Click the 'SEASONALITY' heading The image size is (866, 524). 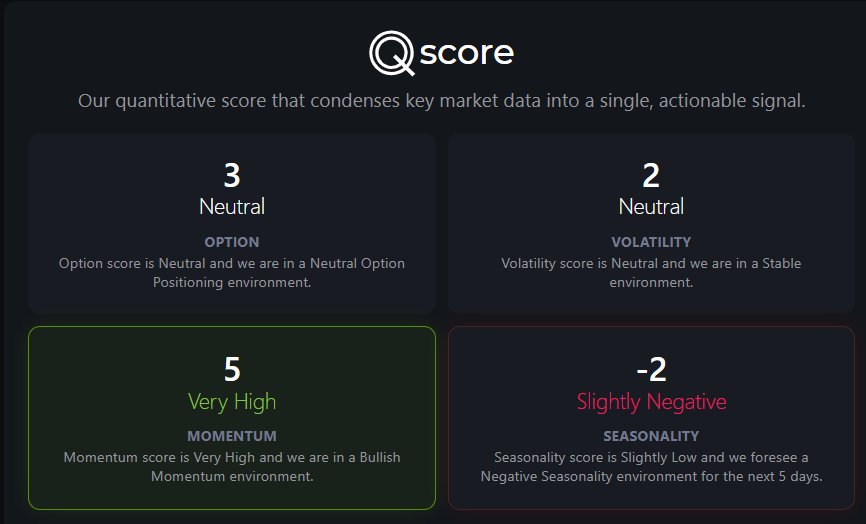click(651, 436)
